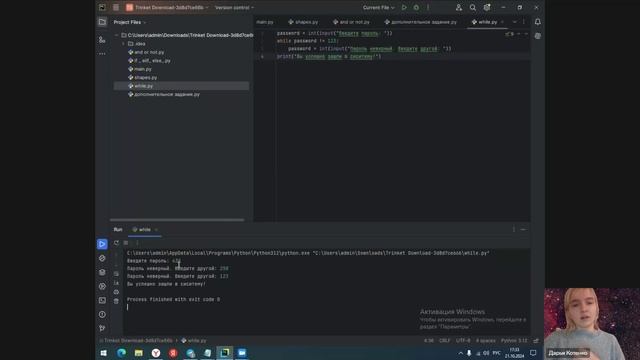
Task: Print console output with the printer icon
Action: tap(116, 292)
